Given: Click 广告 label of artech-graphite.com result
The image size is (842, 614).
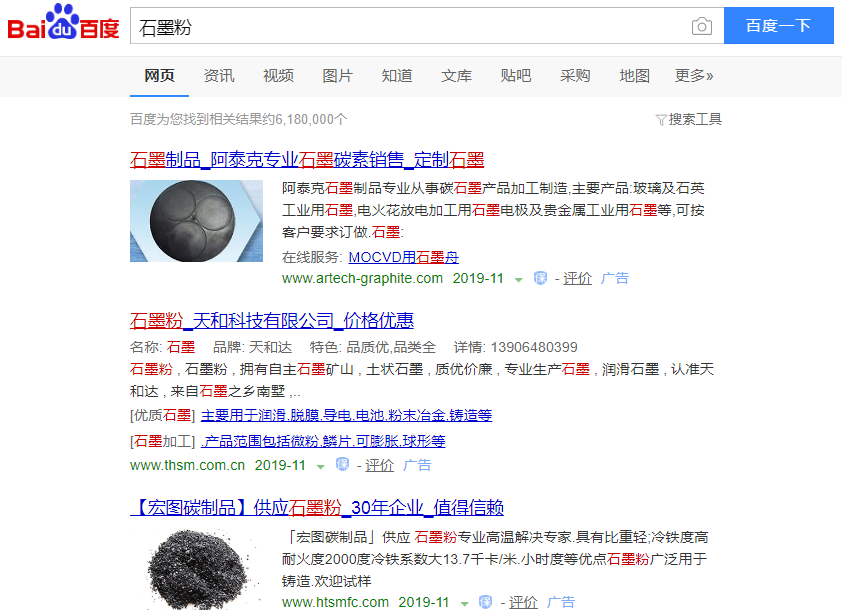Looking at the screenshot, I should pos(614,278).
